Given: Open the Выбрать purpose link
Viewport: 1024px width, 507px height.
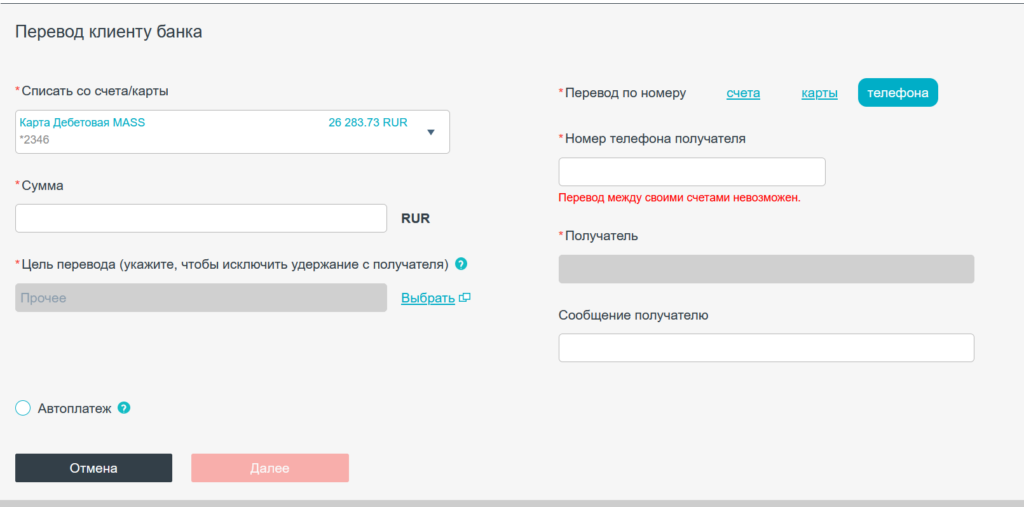Looking at the screenshot, I should 428,298.
